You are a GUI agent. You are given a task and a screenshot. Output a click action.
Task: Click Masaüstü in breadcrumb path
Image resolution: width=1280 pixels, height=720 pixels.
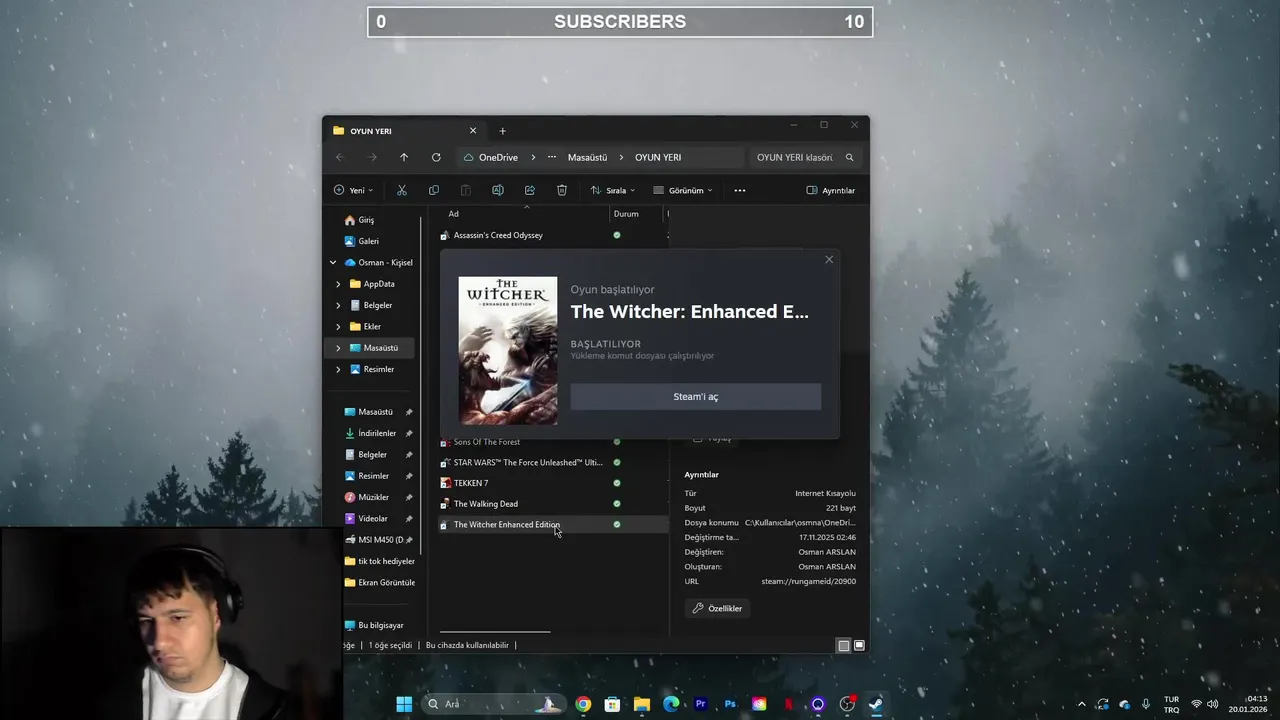click(x=587, y=157)
